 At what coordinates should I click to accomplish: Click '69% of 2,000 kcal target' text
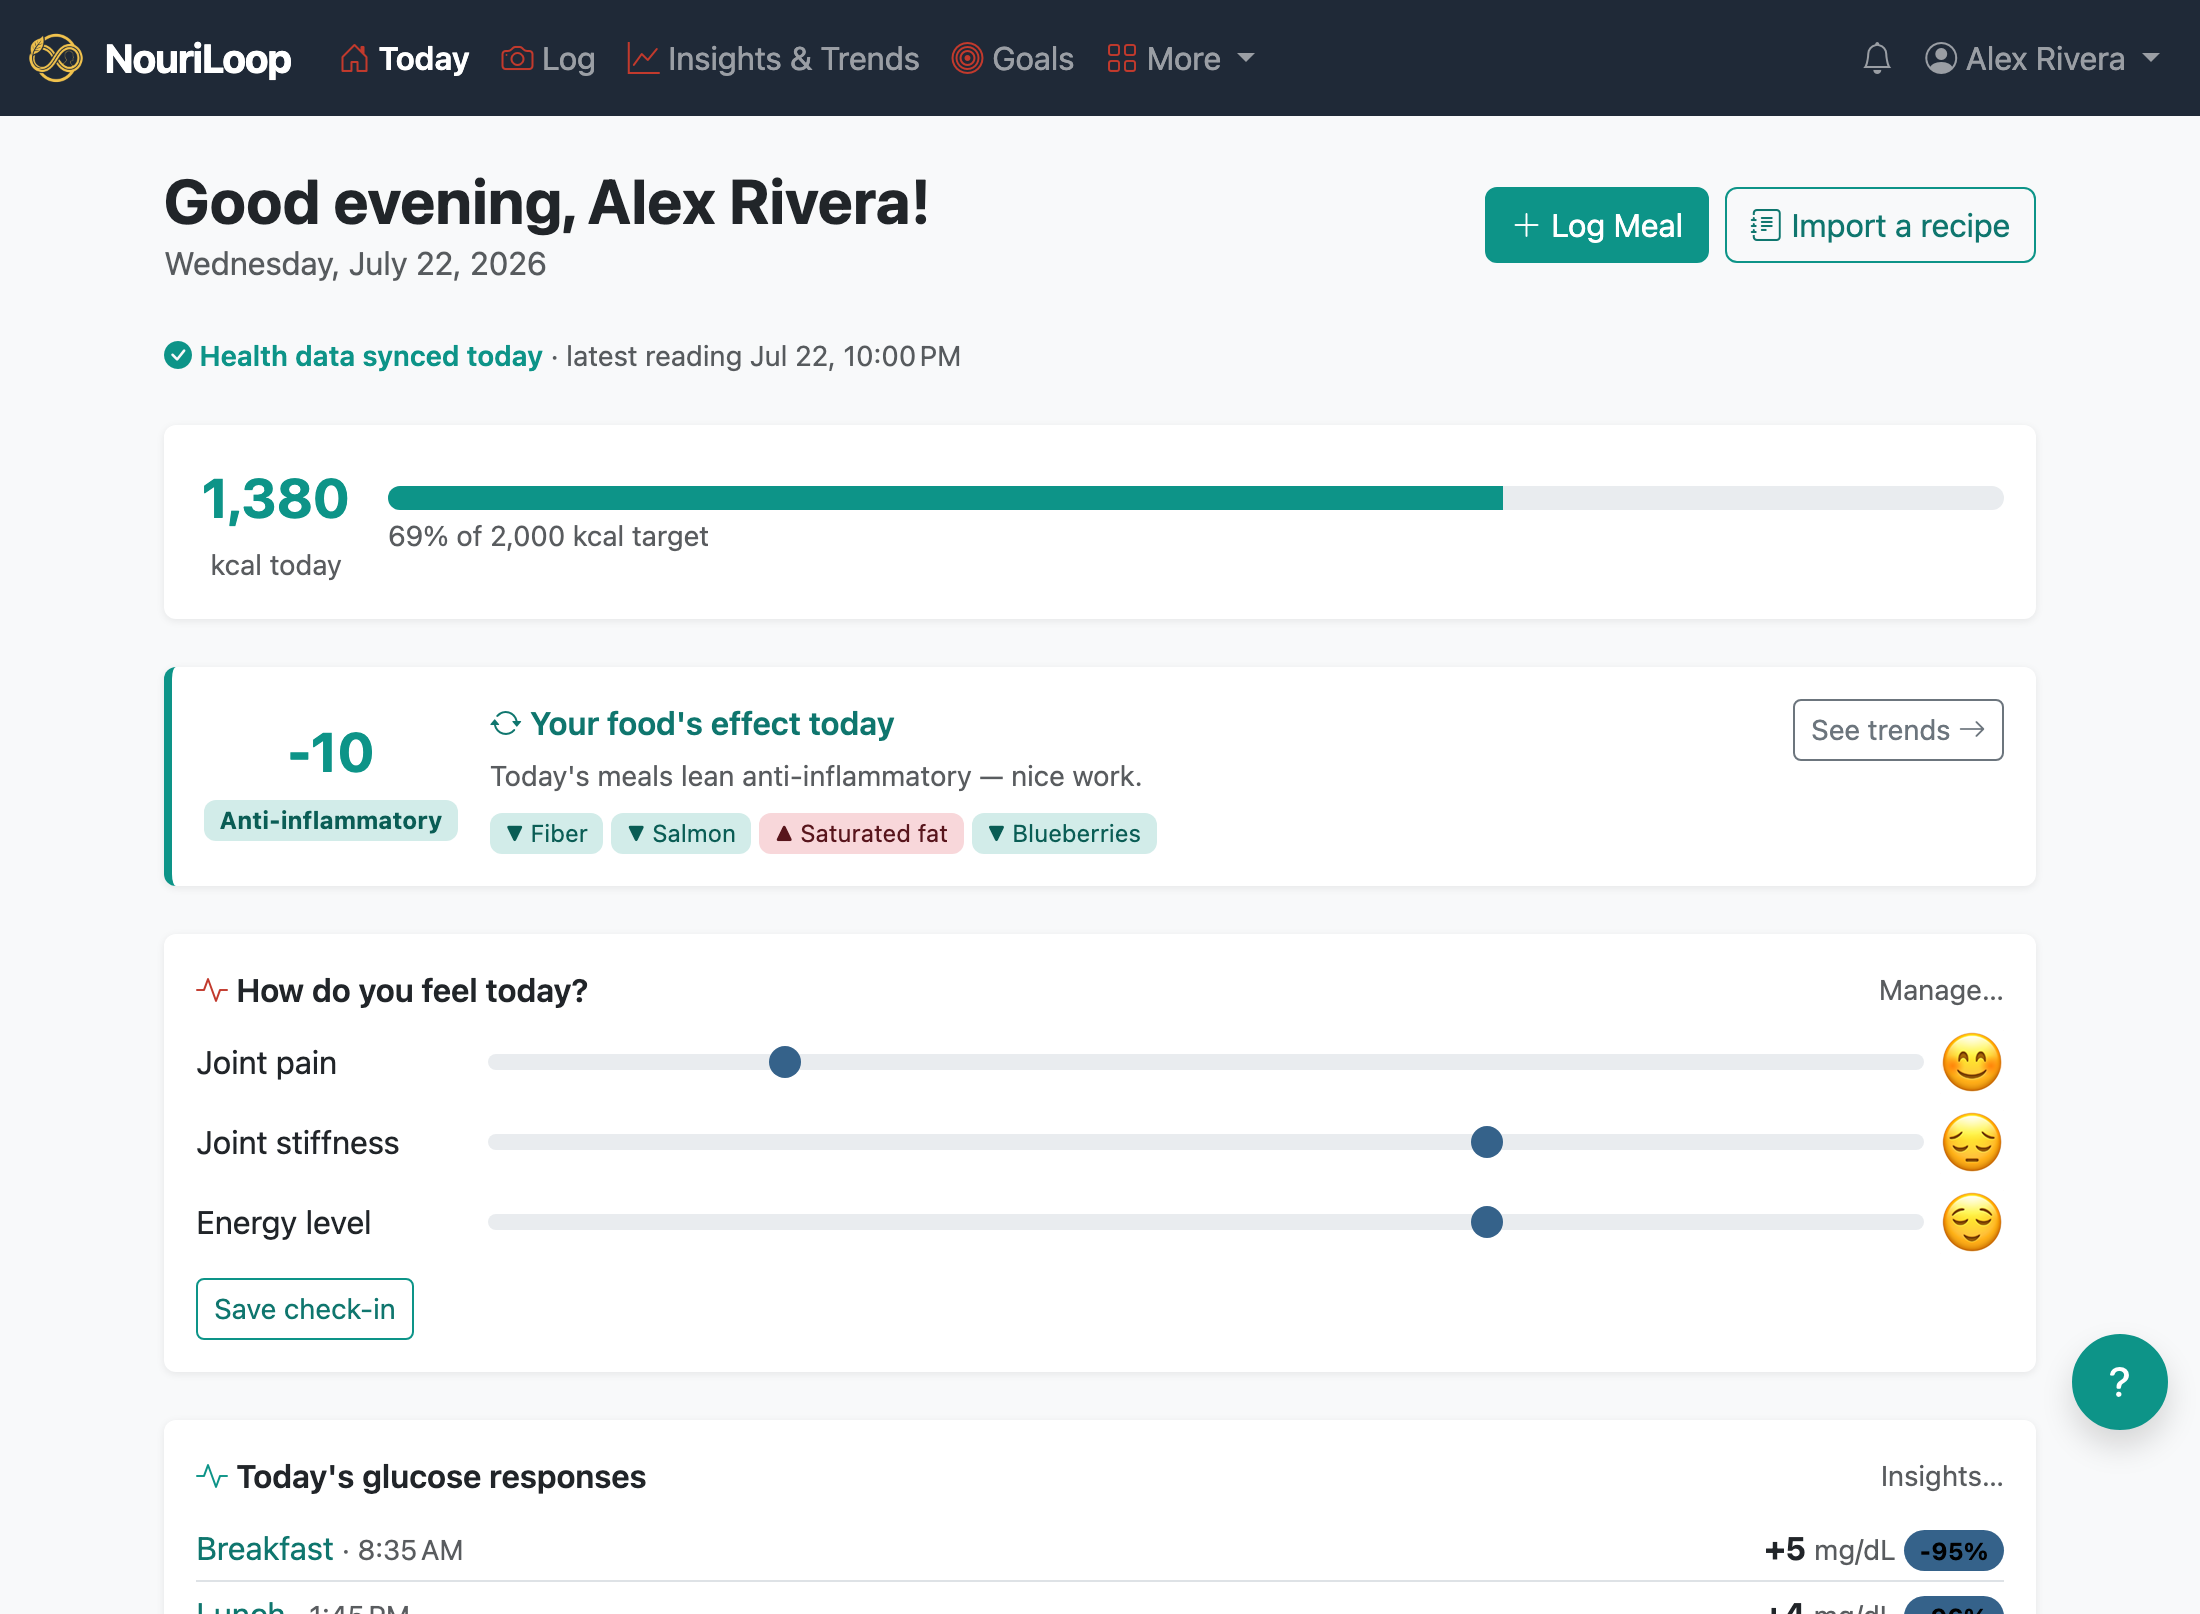click(548, 536)
